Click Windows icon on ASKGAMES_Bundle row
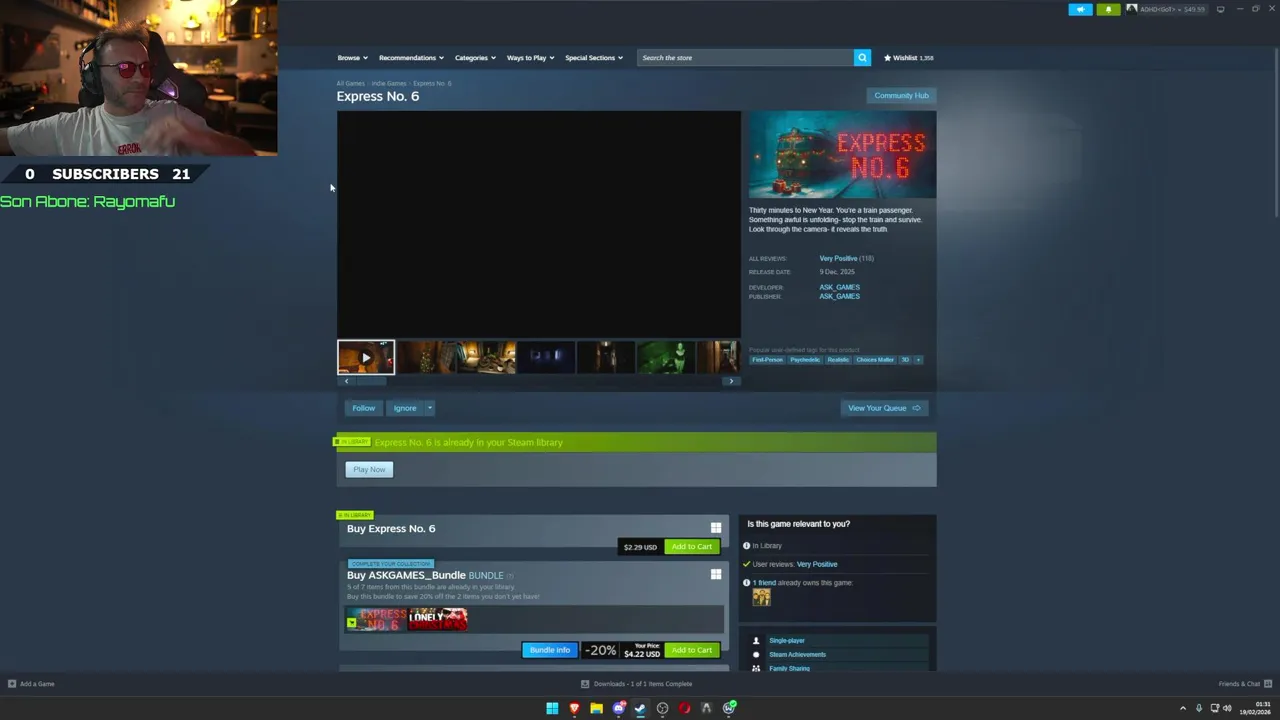1280x720 pixels. coord(716,574)
